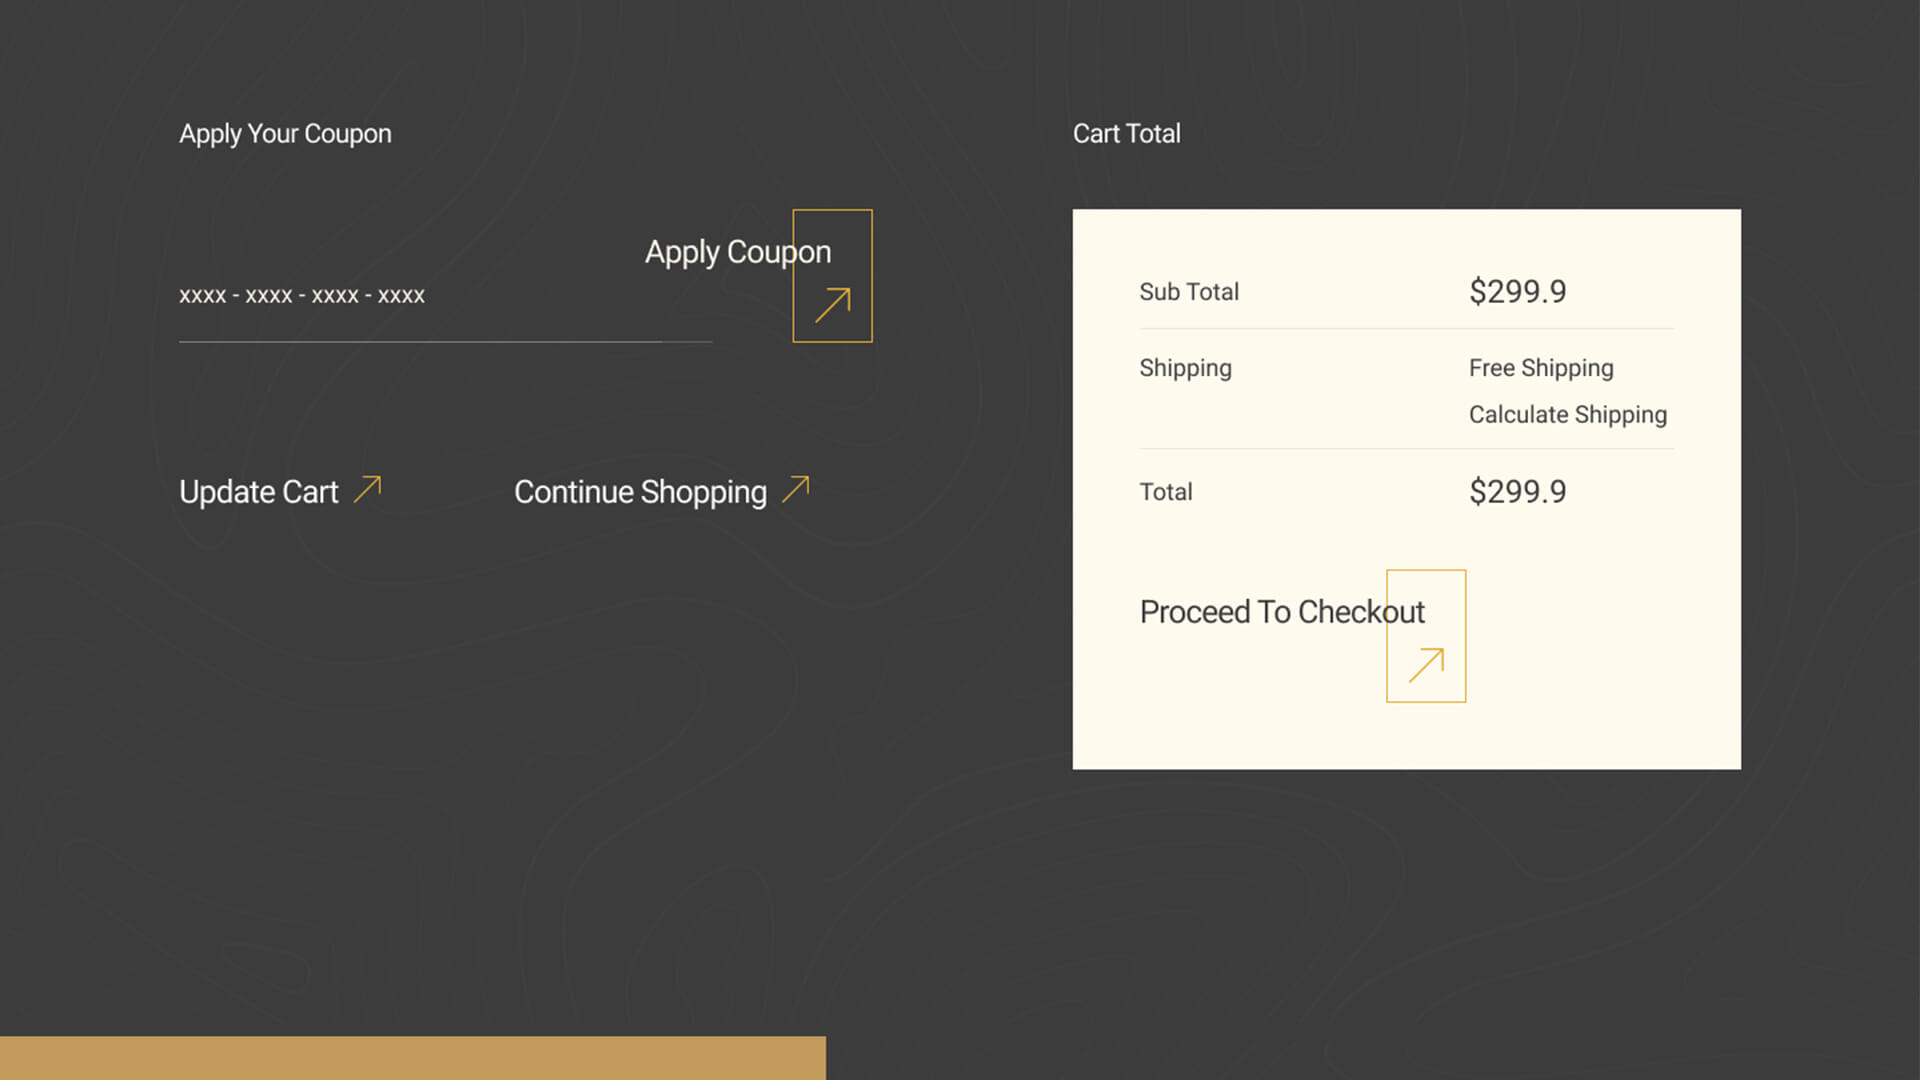
Task: Click the Apply Coupon arrow icon
Action: coord(832,305)
